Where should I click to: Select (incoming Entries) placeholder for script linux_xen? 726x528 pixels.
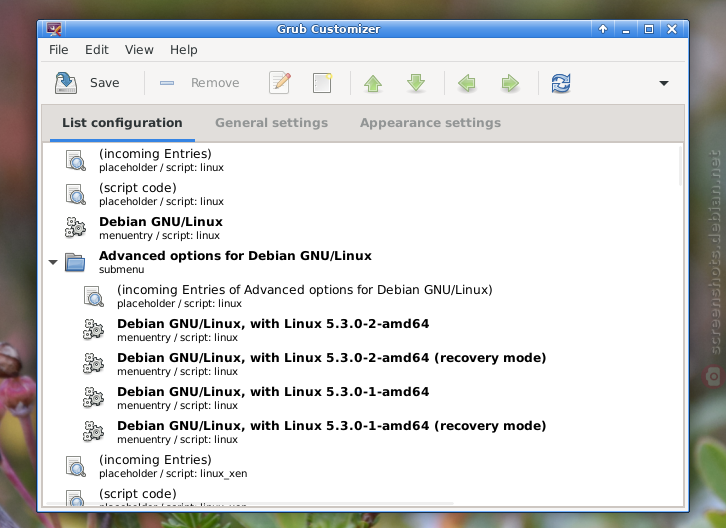(x=155, y=460)
